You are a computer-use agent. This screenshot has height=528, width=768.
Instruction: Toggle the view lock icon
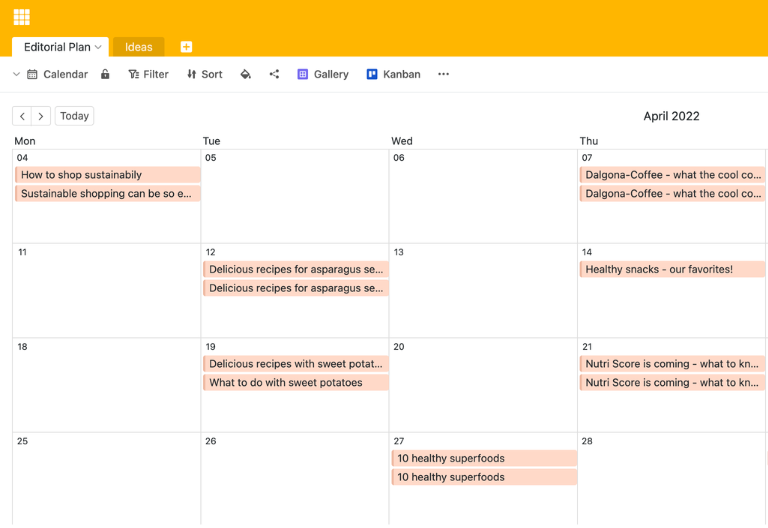[105, 74]
